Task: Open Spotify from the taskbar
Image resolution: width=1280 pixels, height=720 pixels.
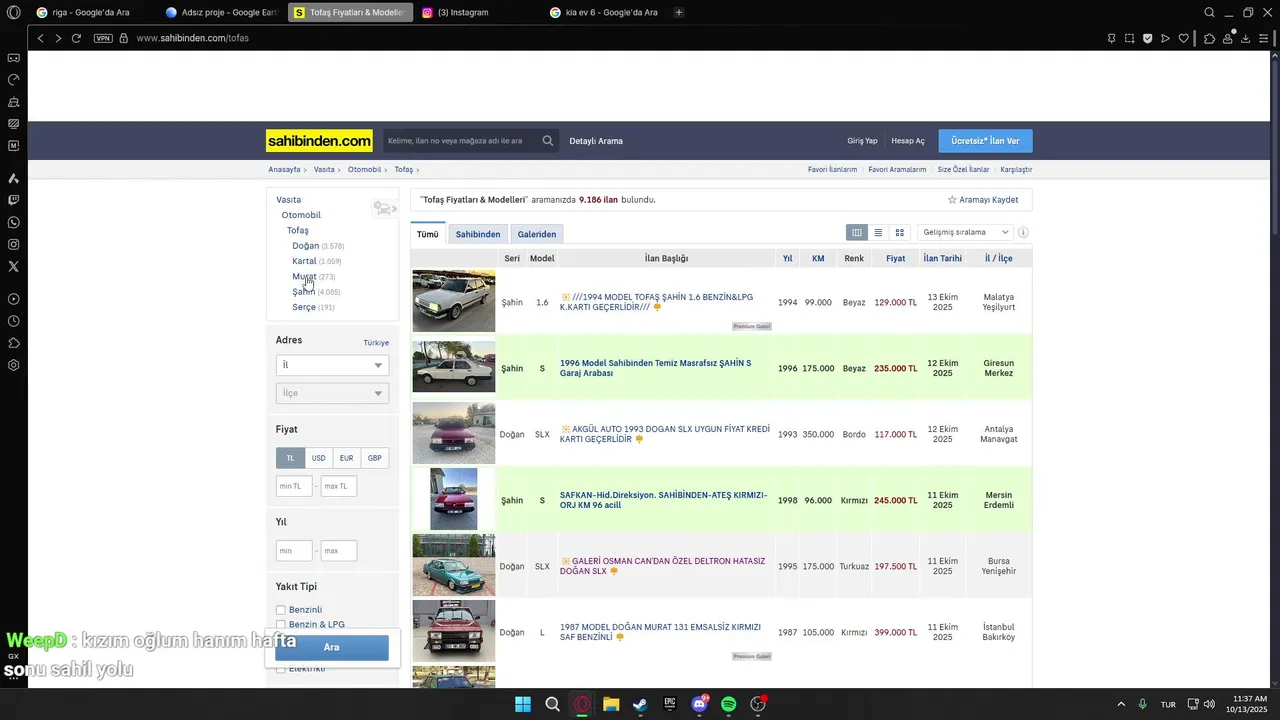Action: pyautogui.click(x=729, y=704)
